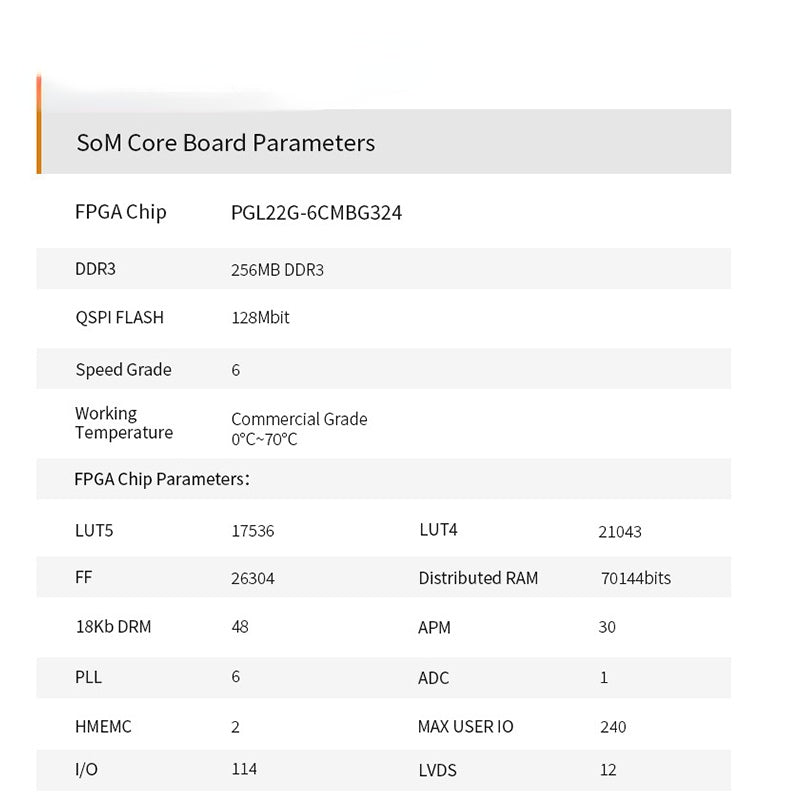Click the Working Temperature label
Viewport: 800px width, 800px height.
[123, 423]
